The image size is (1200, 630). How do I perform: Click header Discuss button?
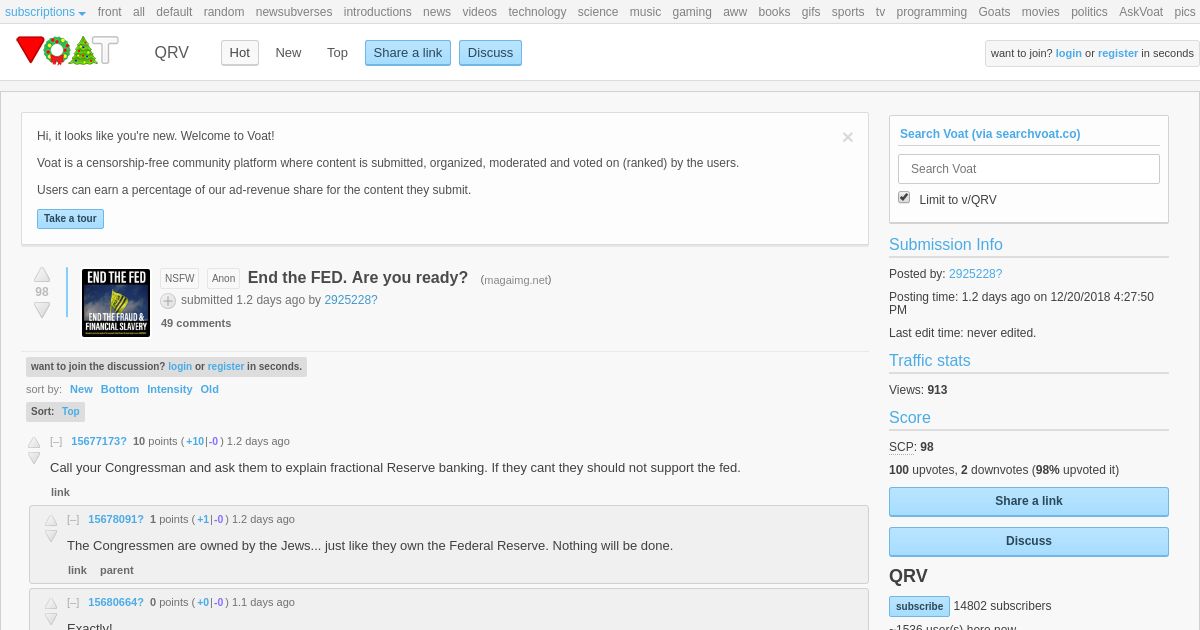tap(490, 53)
